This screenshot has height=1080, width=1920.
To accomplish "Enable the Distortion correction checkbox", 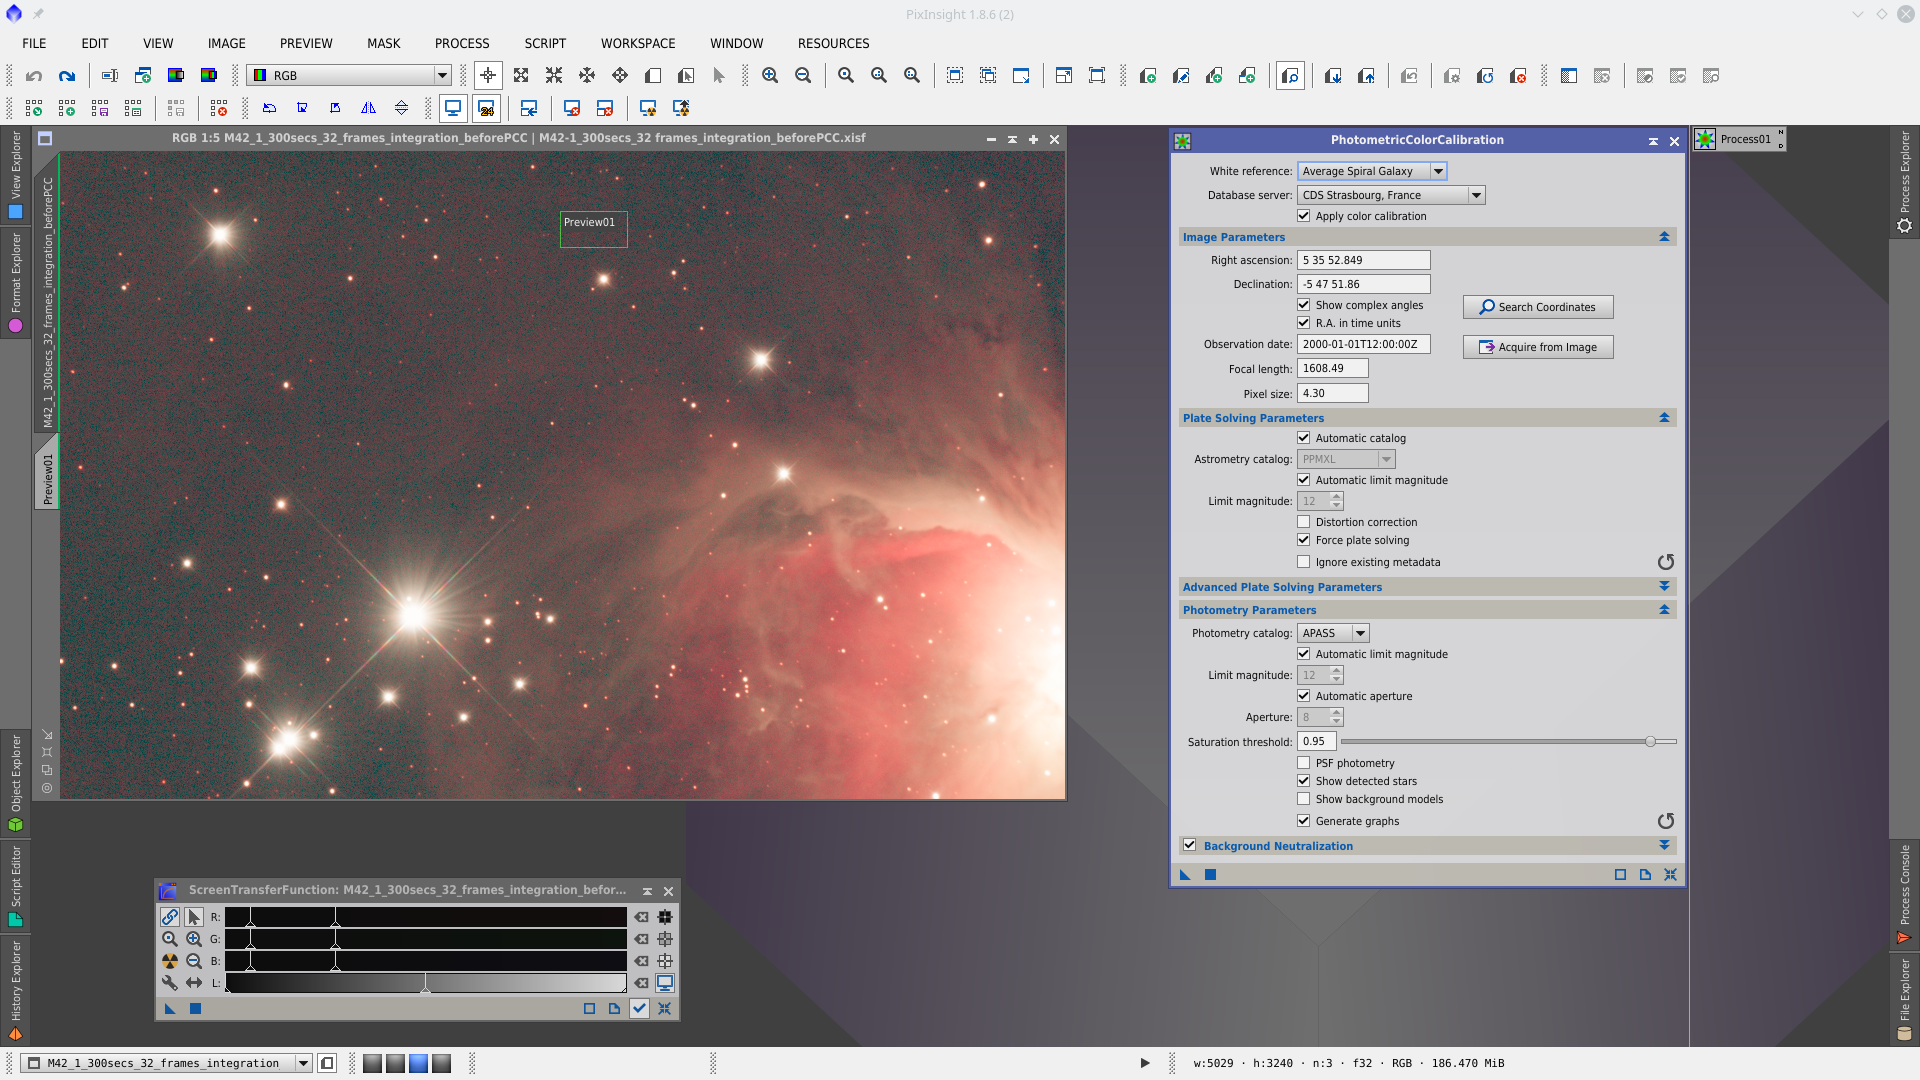I will tap(1304, 522).
